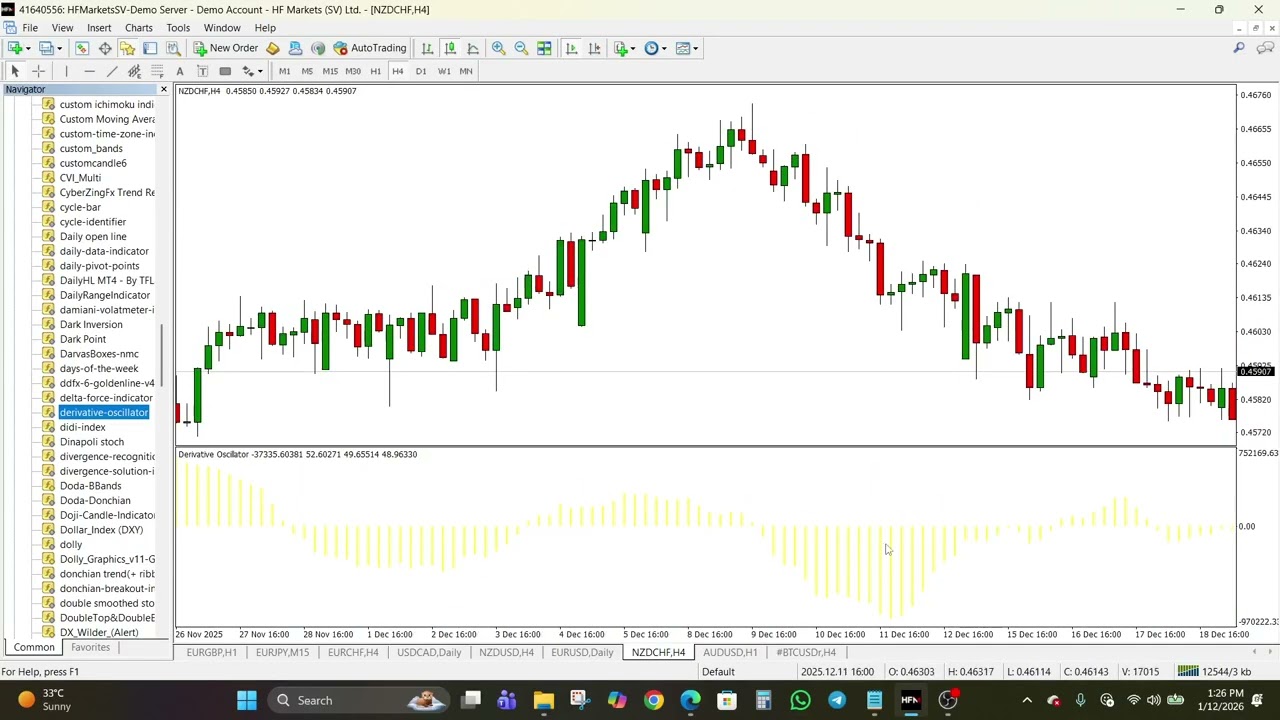
Task: Open the MetaEditor yellow book icon
Action: tap(272, 48)
